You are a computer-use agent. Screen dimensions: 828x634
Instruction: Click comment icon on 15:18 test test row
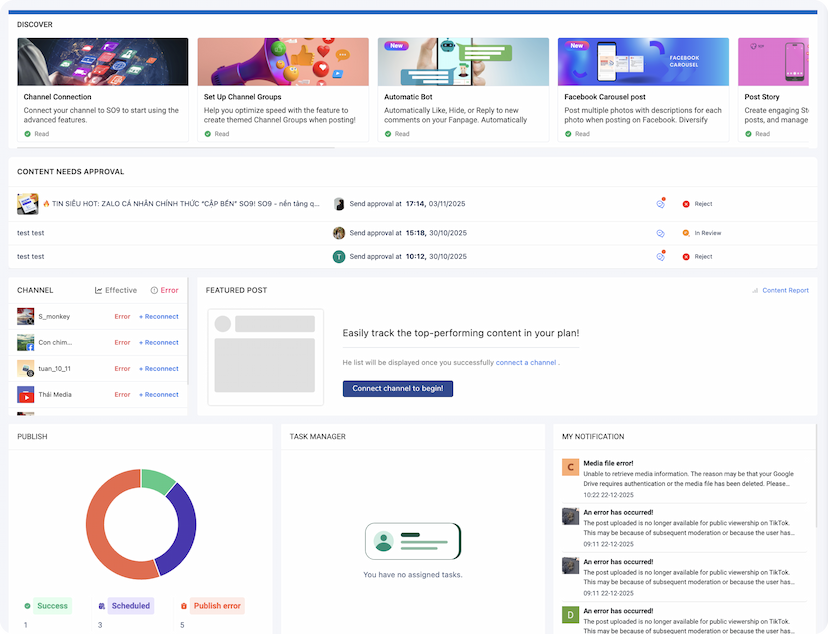click(x=661, y=233)
